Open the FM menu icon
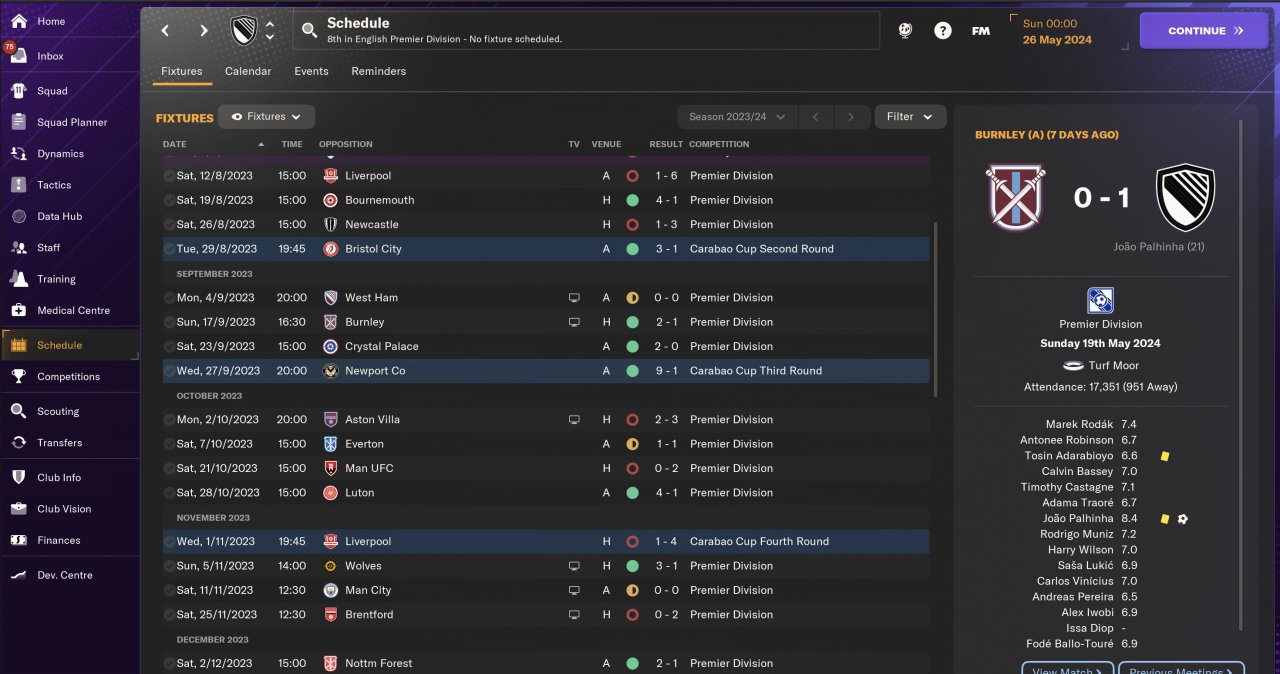 tap(981, 31)
